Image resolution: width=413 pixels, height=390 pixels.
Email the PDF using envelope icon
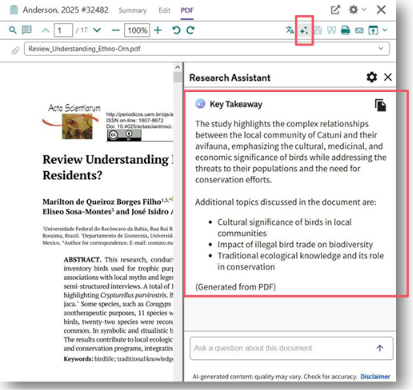coord(359,31)
